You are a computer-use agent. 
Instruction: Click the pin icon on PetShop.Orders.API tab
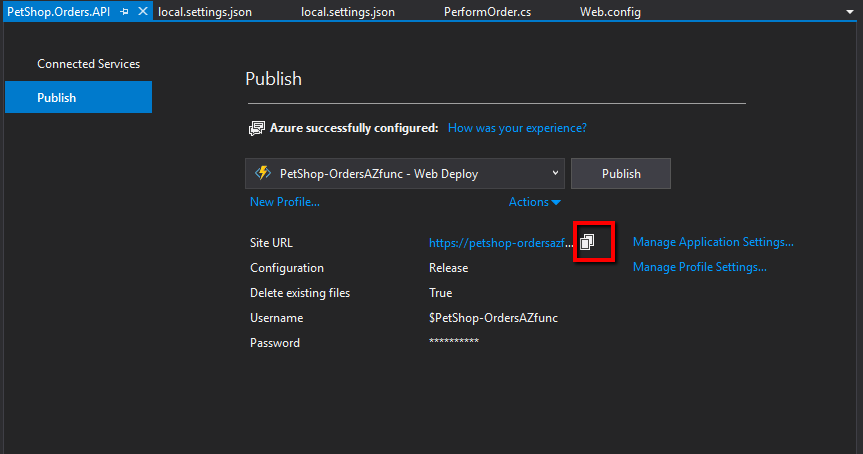pos(124,12)
